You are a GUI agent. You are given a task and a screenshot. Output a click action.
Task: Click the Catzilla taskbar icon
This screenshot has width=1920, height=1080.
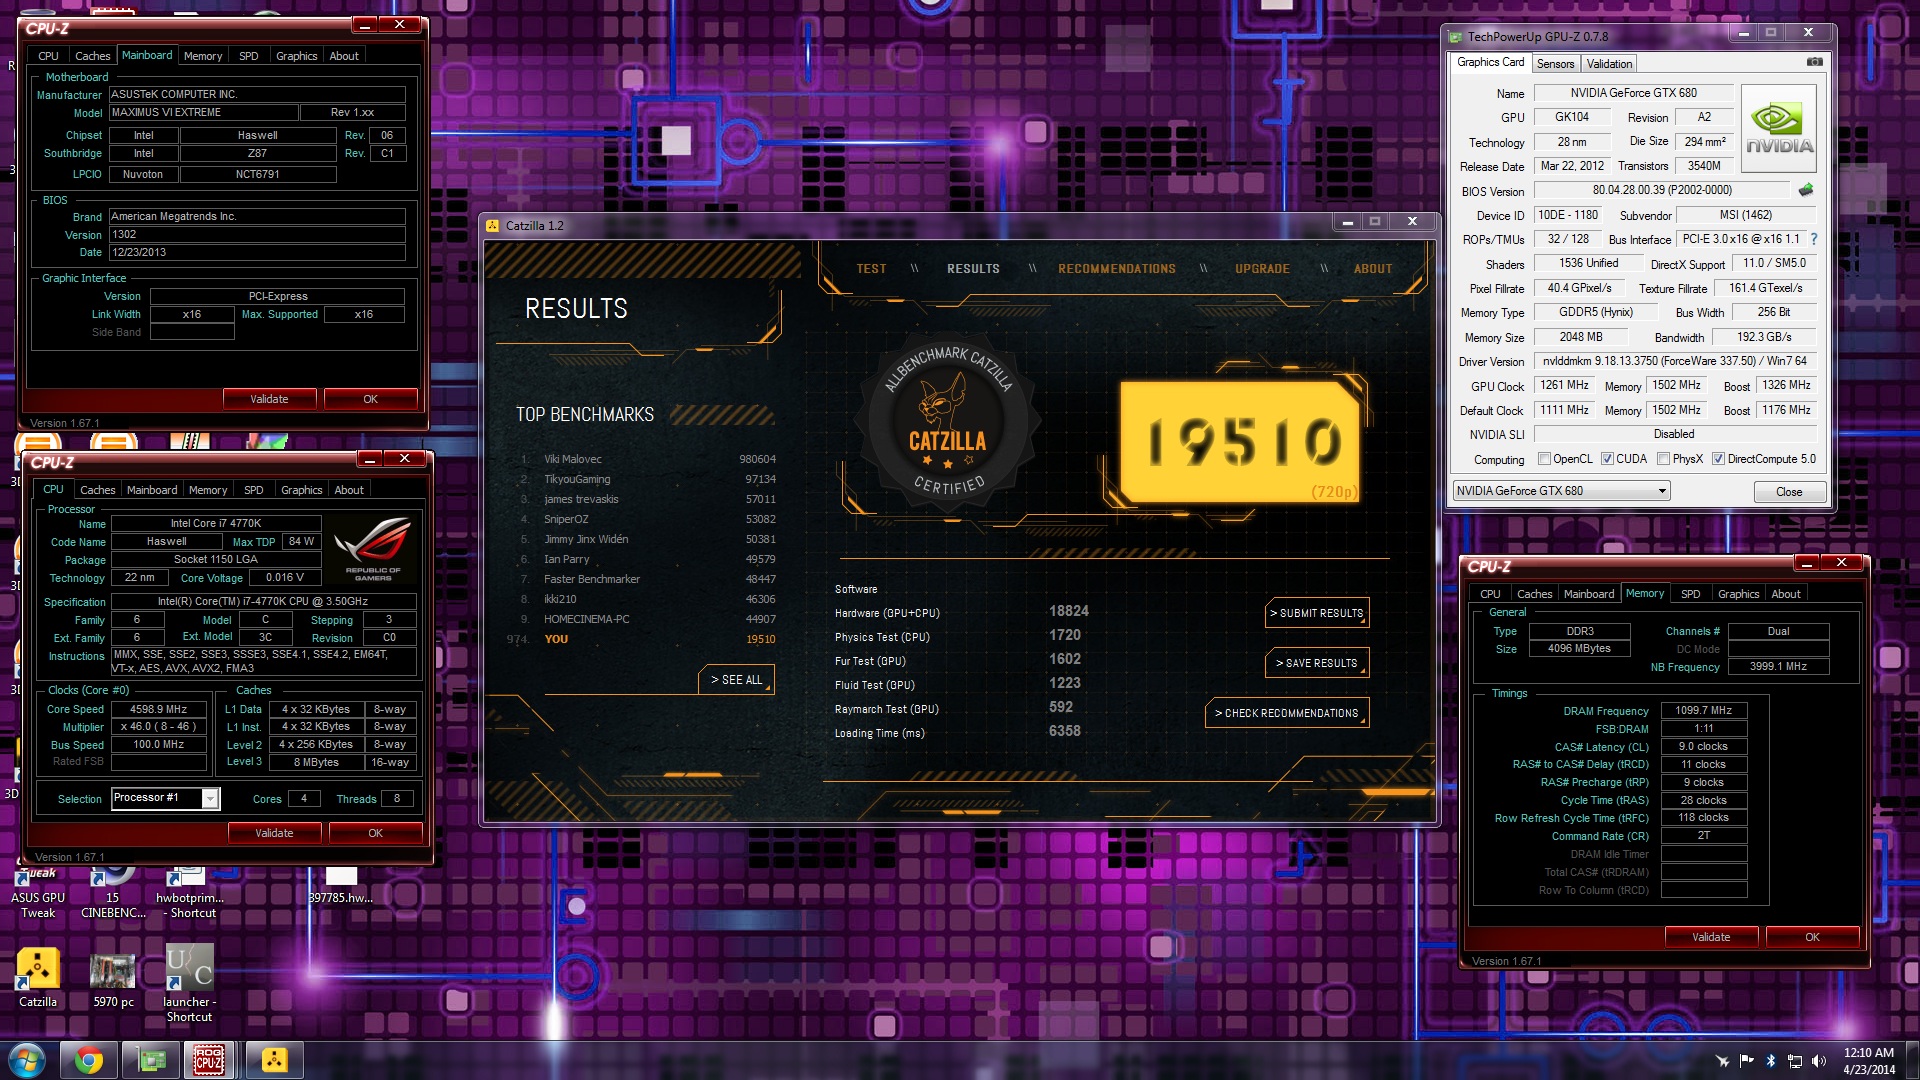click(x=274, y=1060)
